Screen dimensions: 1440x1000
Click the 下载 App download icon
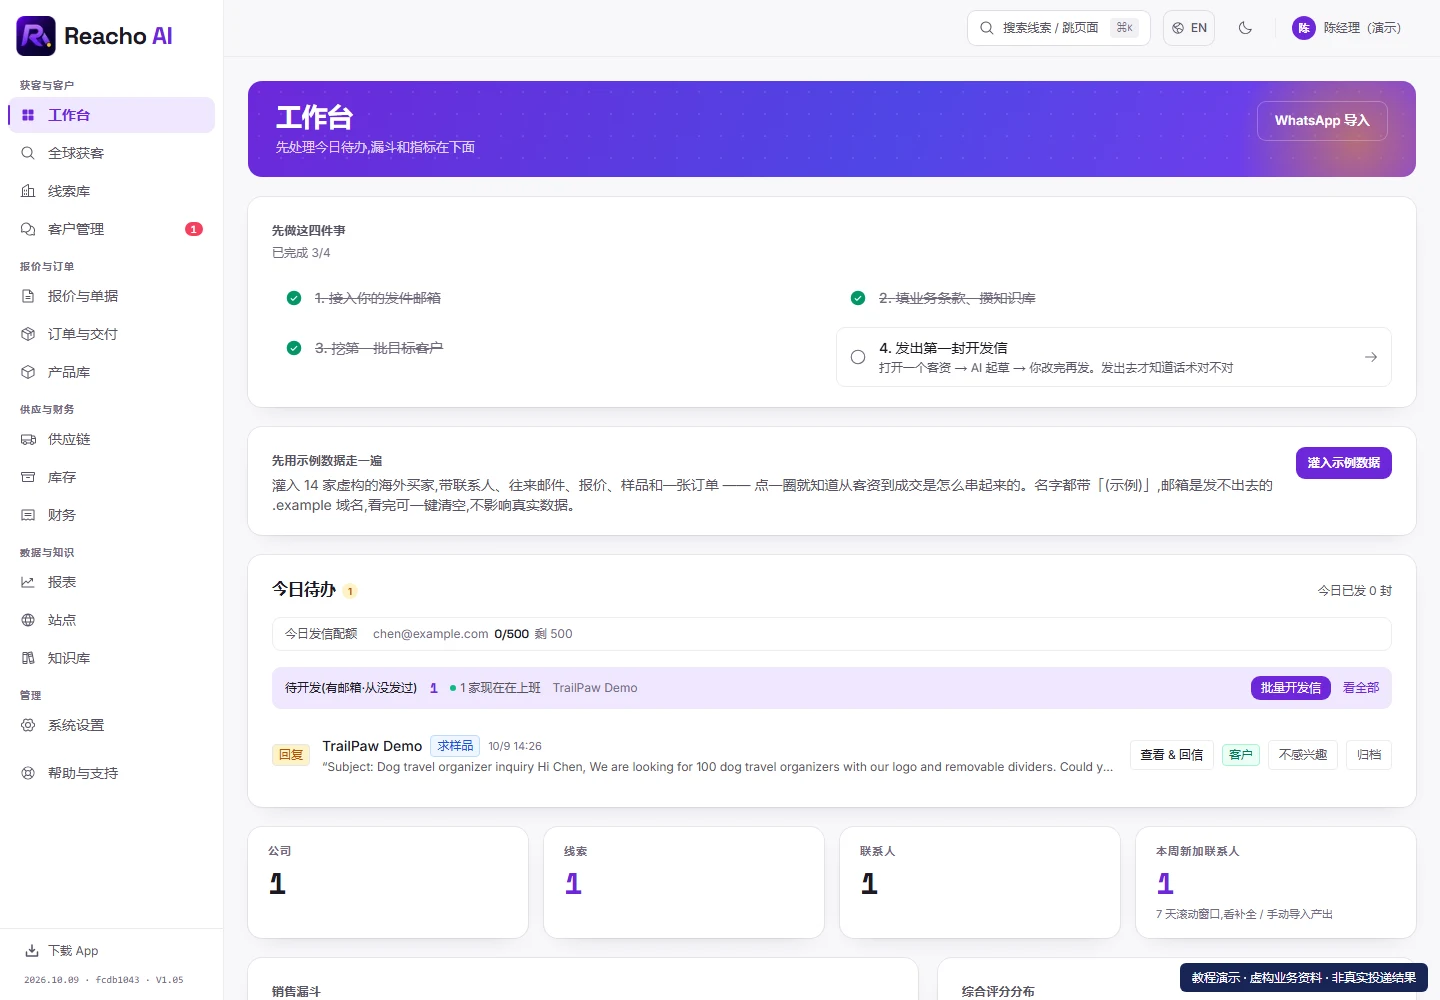32,951
